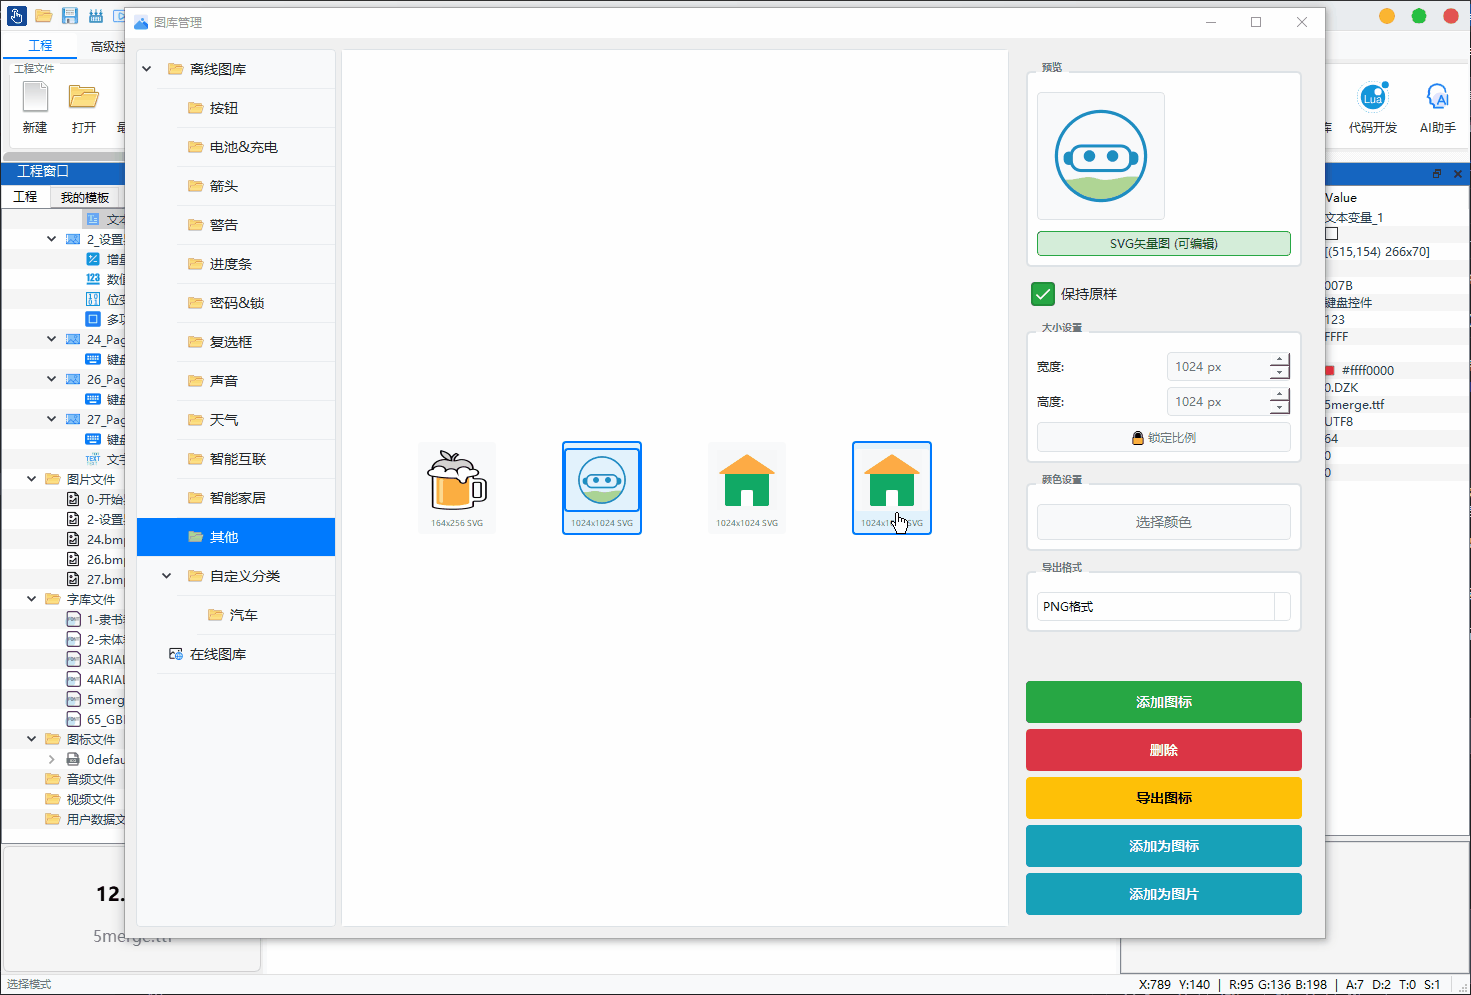Open the Lua code development tool
The image size is (1471, 995).
pos(1373,107)
